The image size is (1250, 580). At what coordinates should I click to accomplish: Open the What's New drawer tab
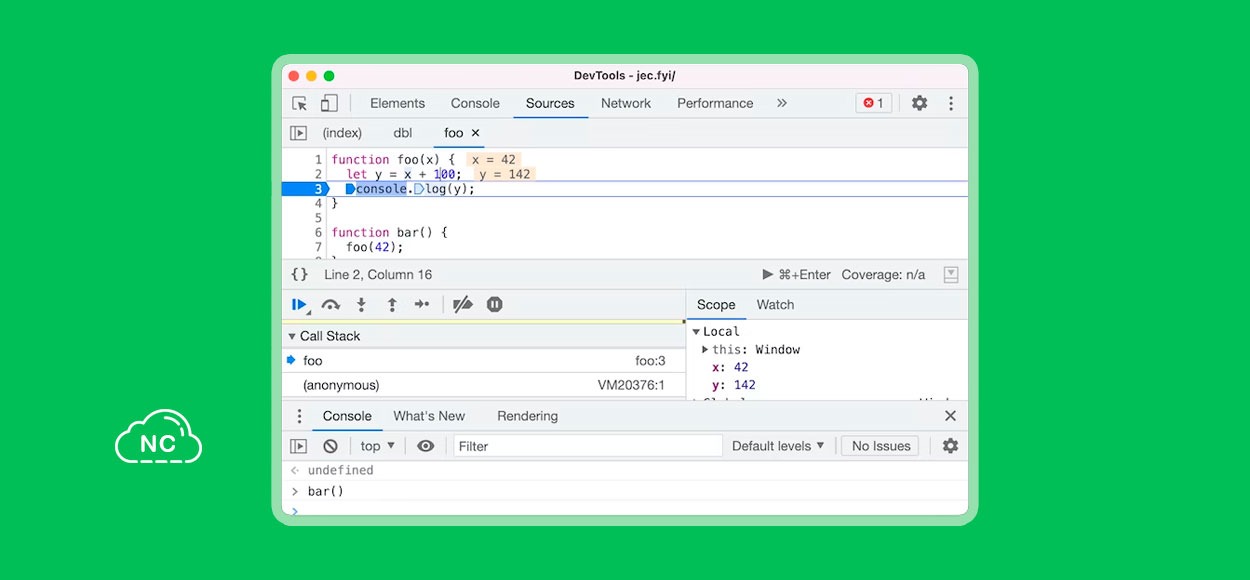click(429, 416)
